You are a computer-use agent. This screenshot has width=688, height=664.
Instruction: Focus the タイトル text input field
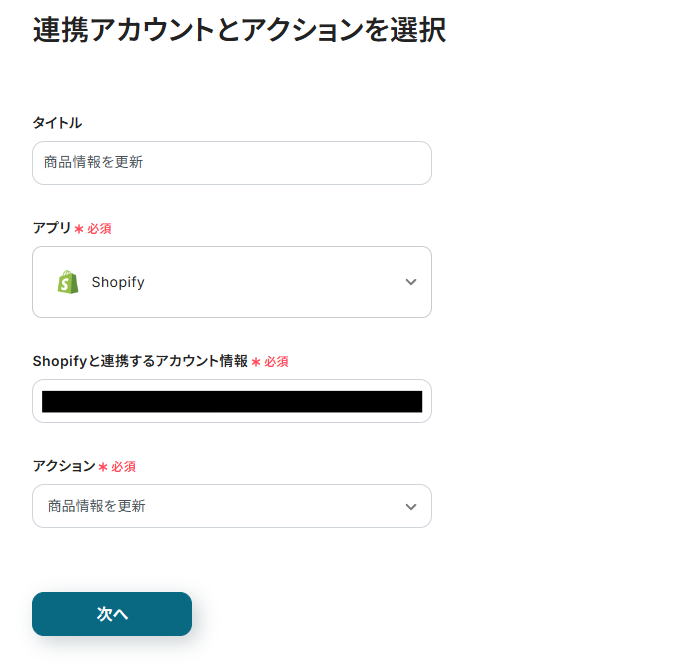click(232, 163)
